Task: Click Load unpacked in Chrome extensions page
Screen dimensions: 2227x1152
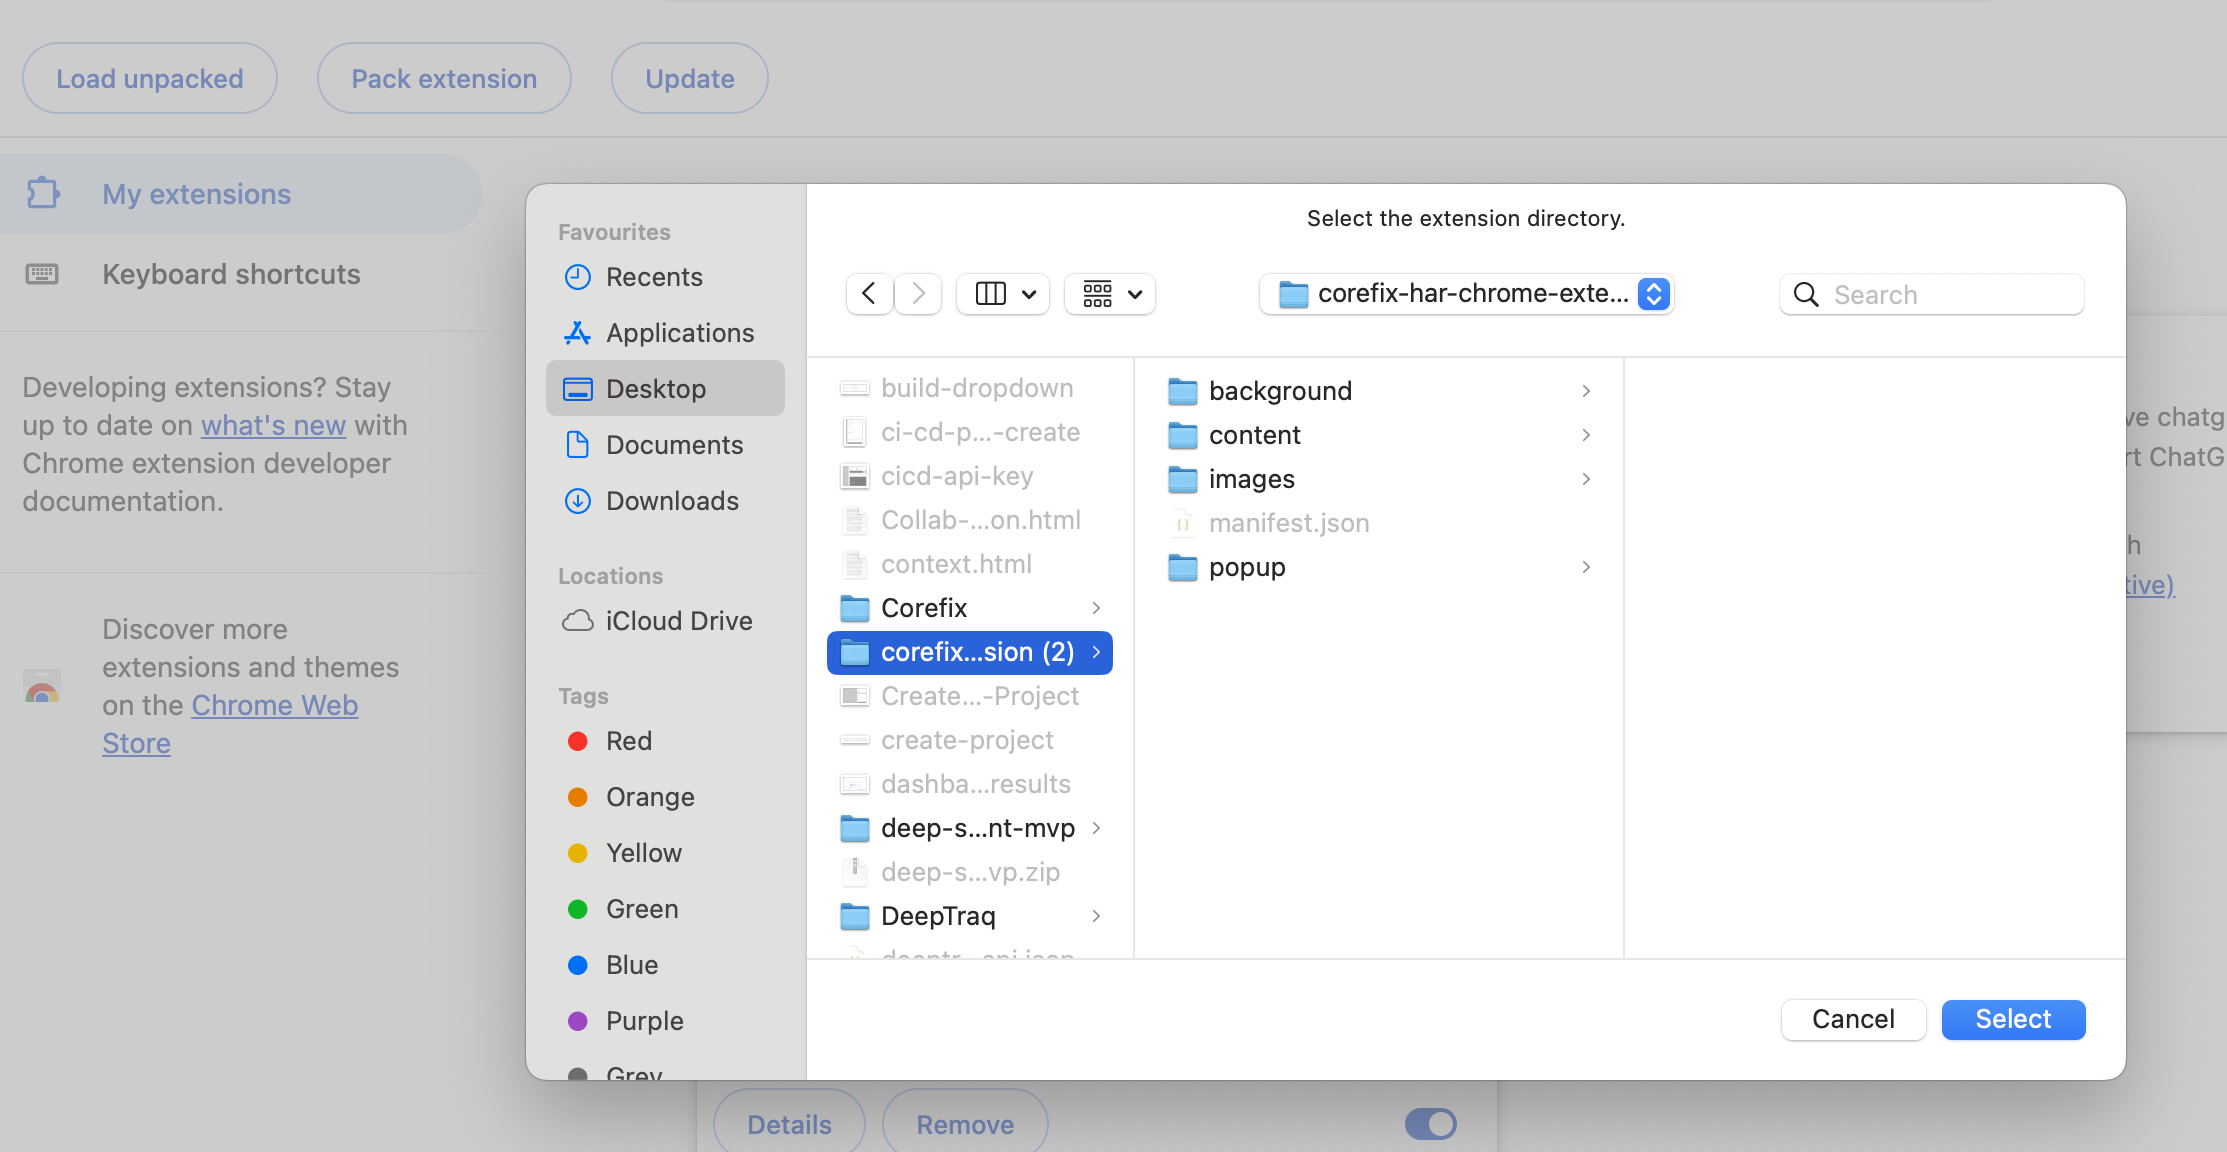Action: coord(150,78)
